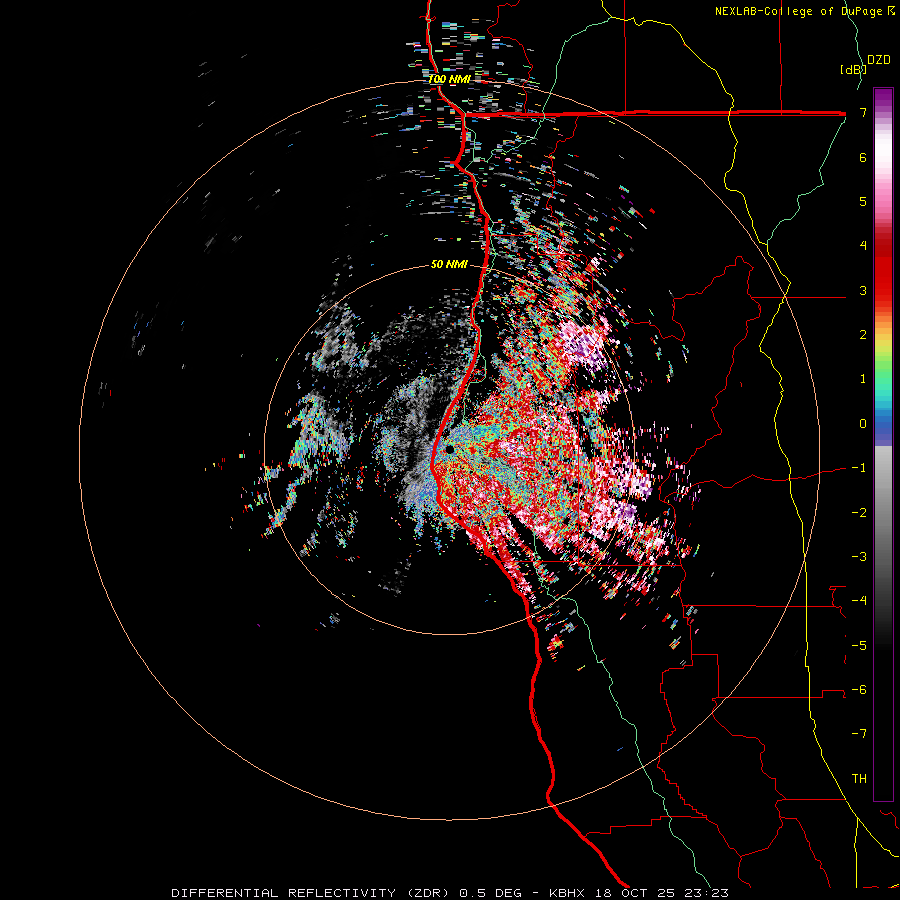Click the 6 dB tick label
Image resolution: width=900 pixels, height=900 pixels.
pos(863,157)
